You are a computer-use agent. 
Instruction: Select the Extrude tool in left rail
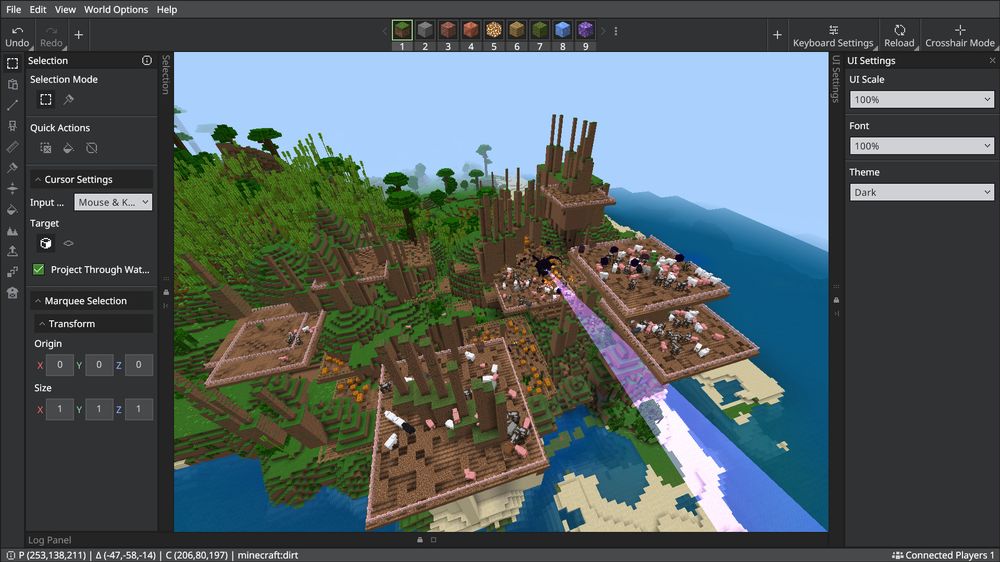12,188
